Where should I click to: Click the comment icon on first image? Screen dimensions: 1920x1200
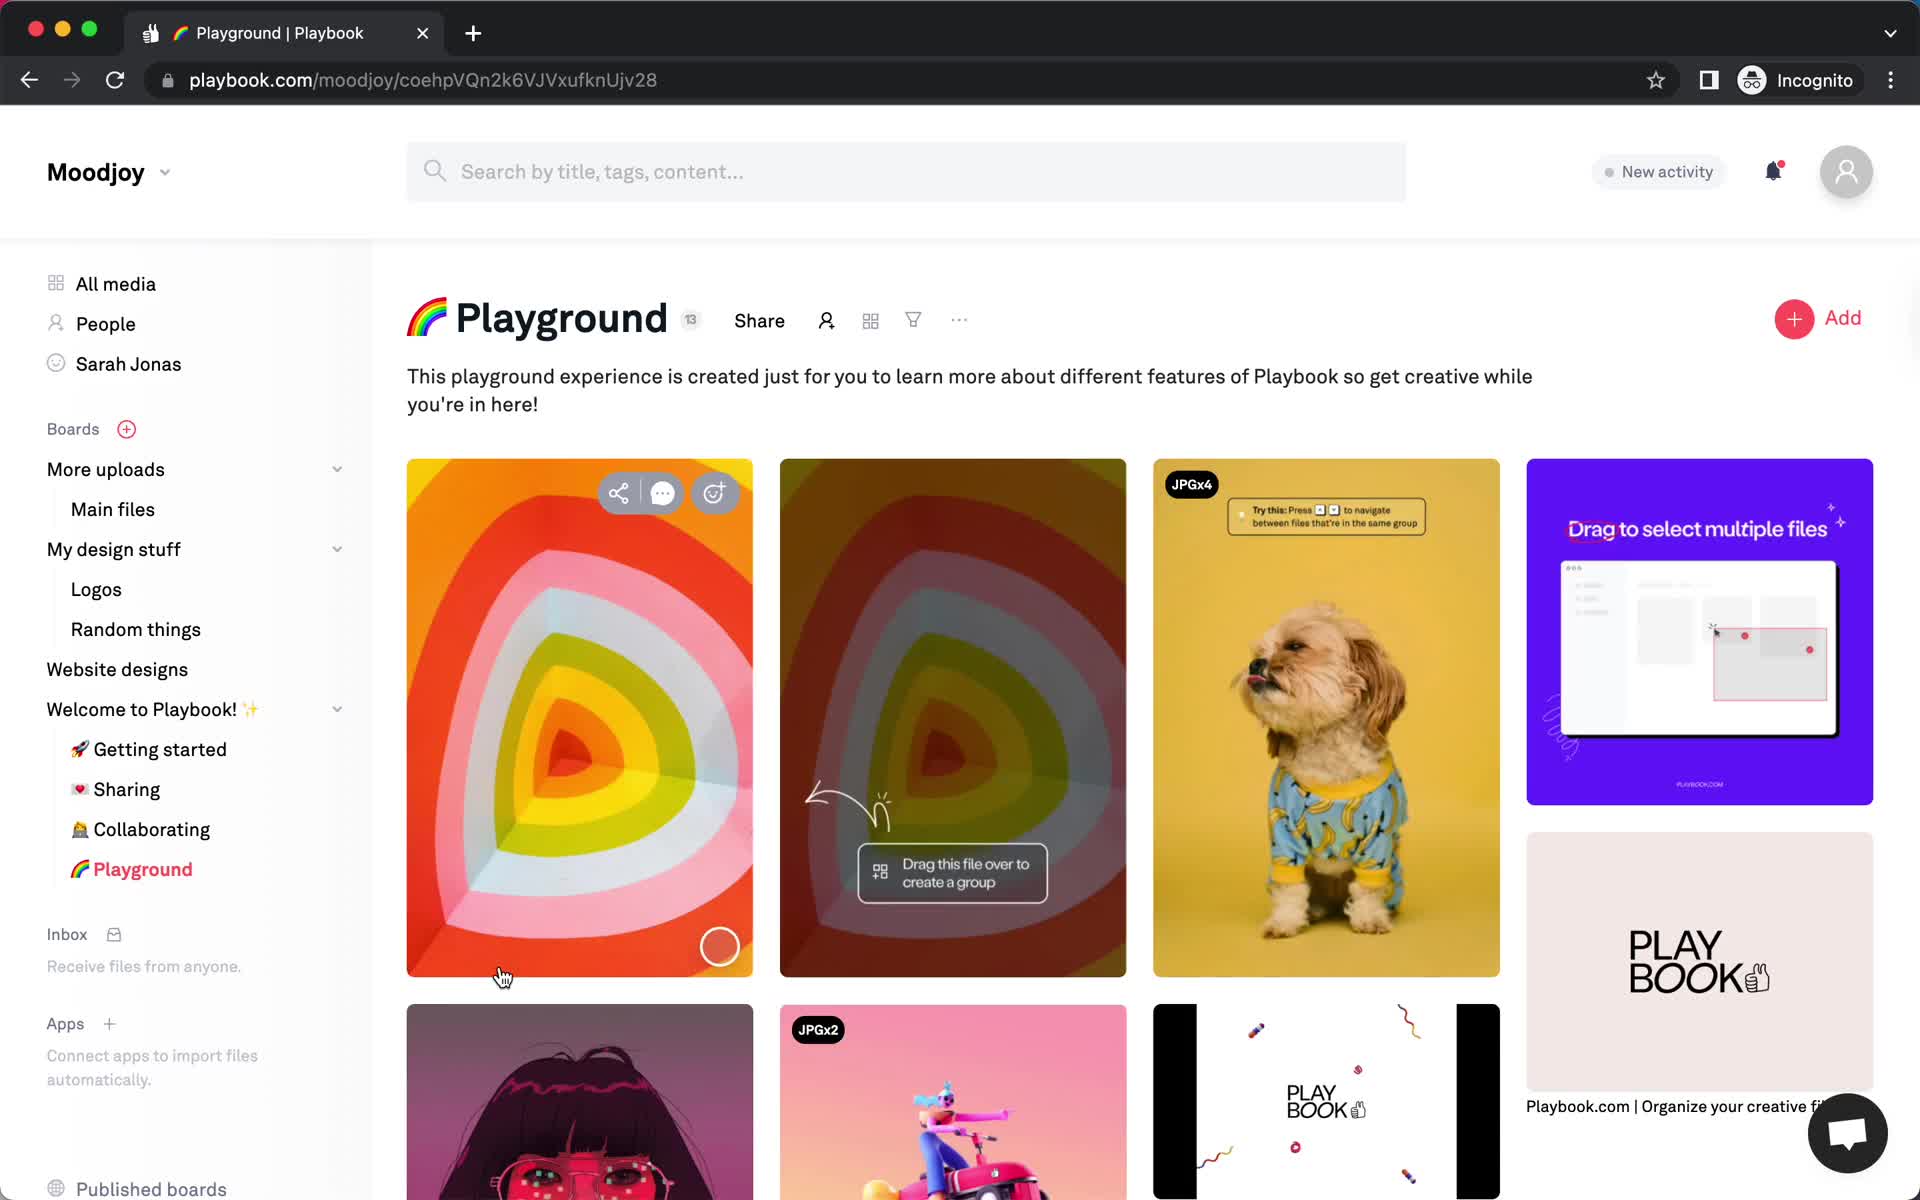662,494
